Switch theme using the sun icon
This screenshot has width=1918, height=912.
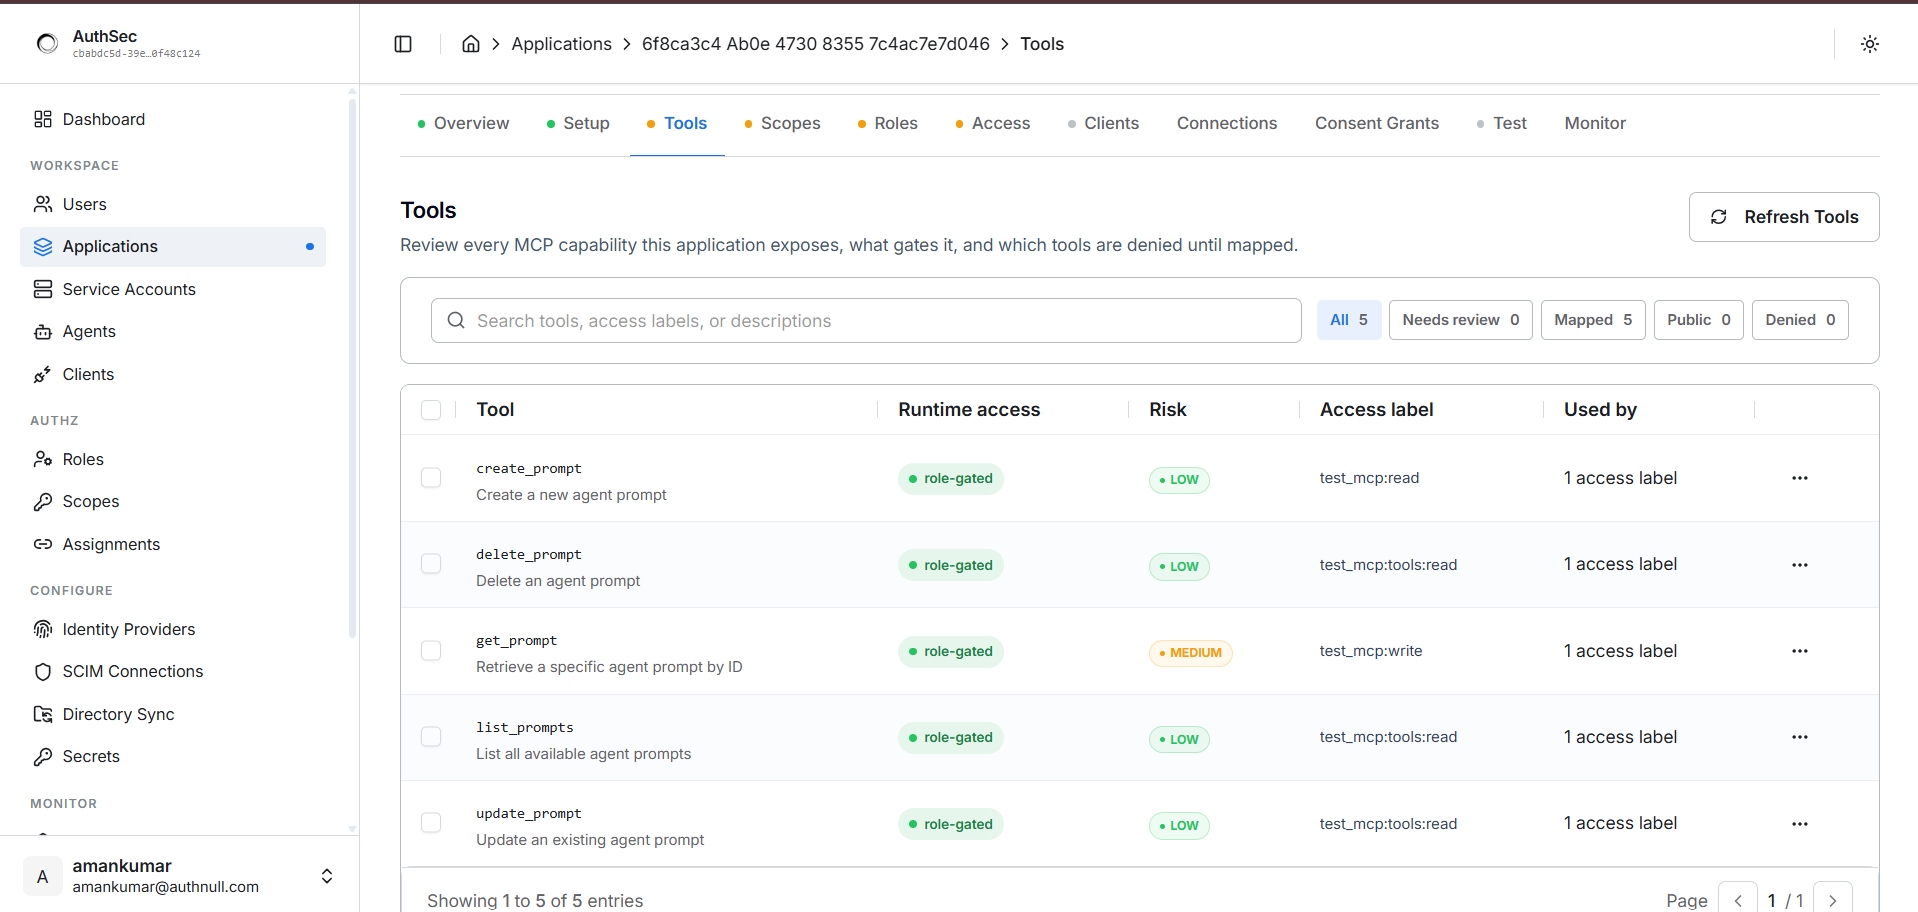coord(1870,44)
